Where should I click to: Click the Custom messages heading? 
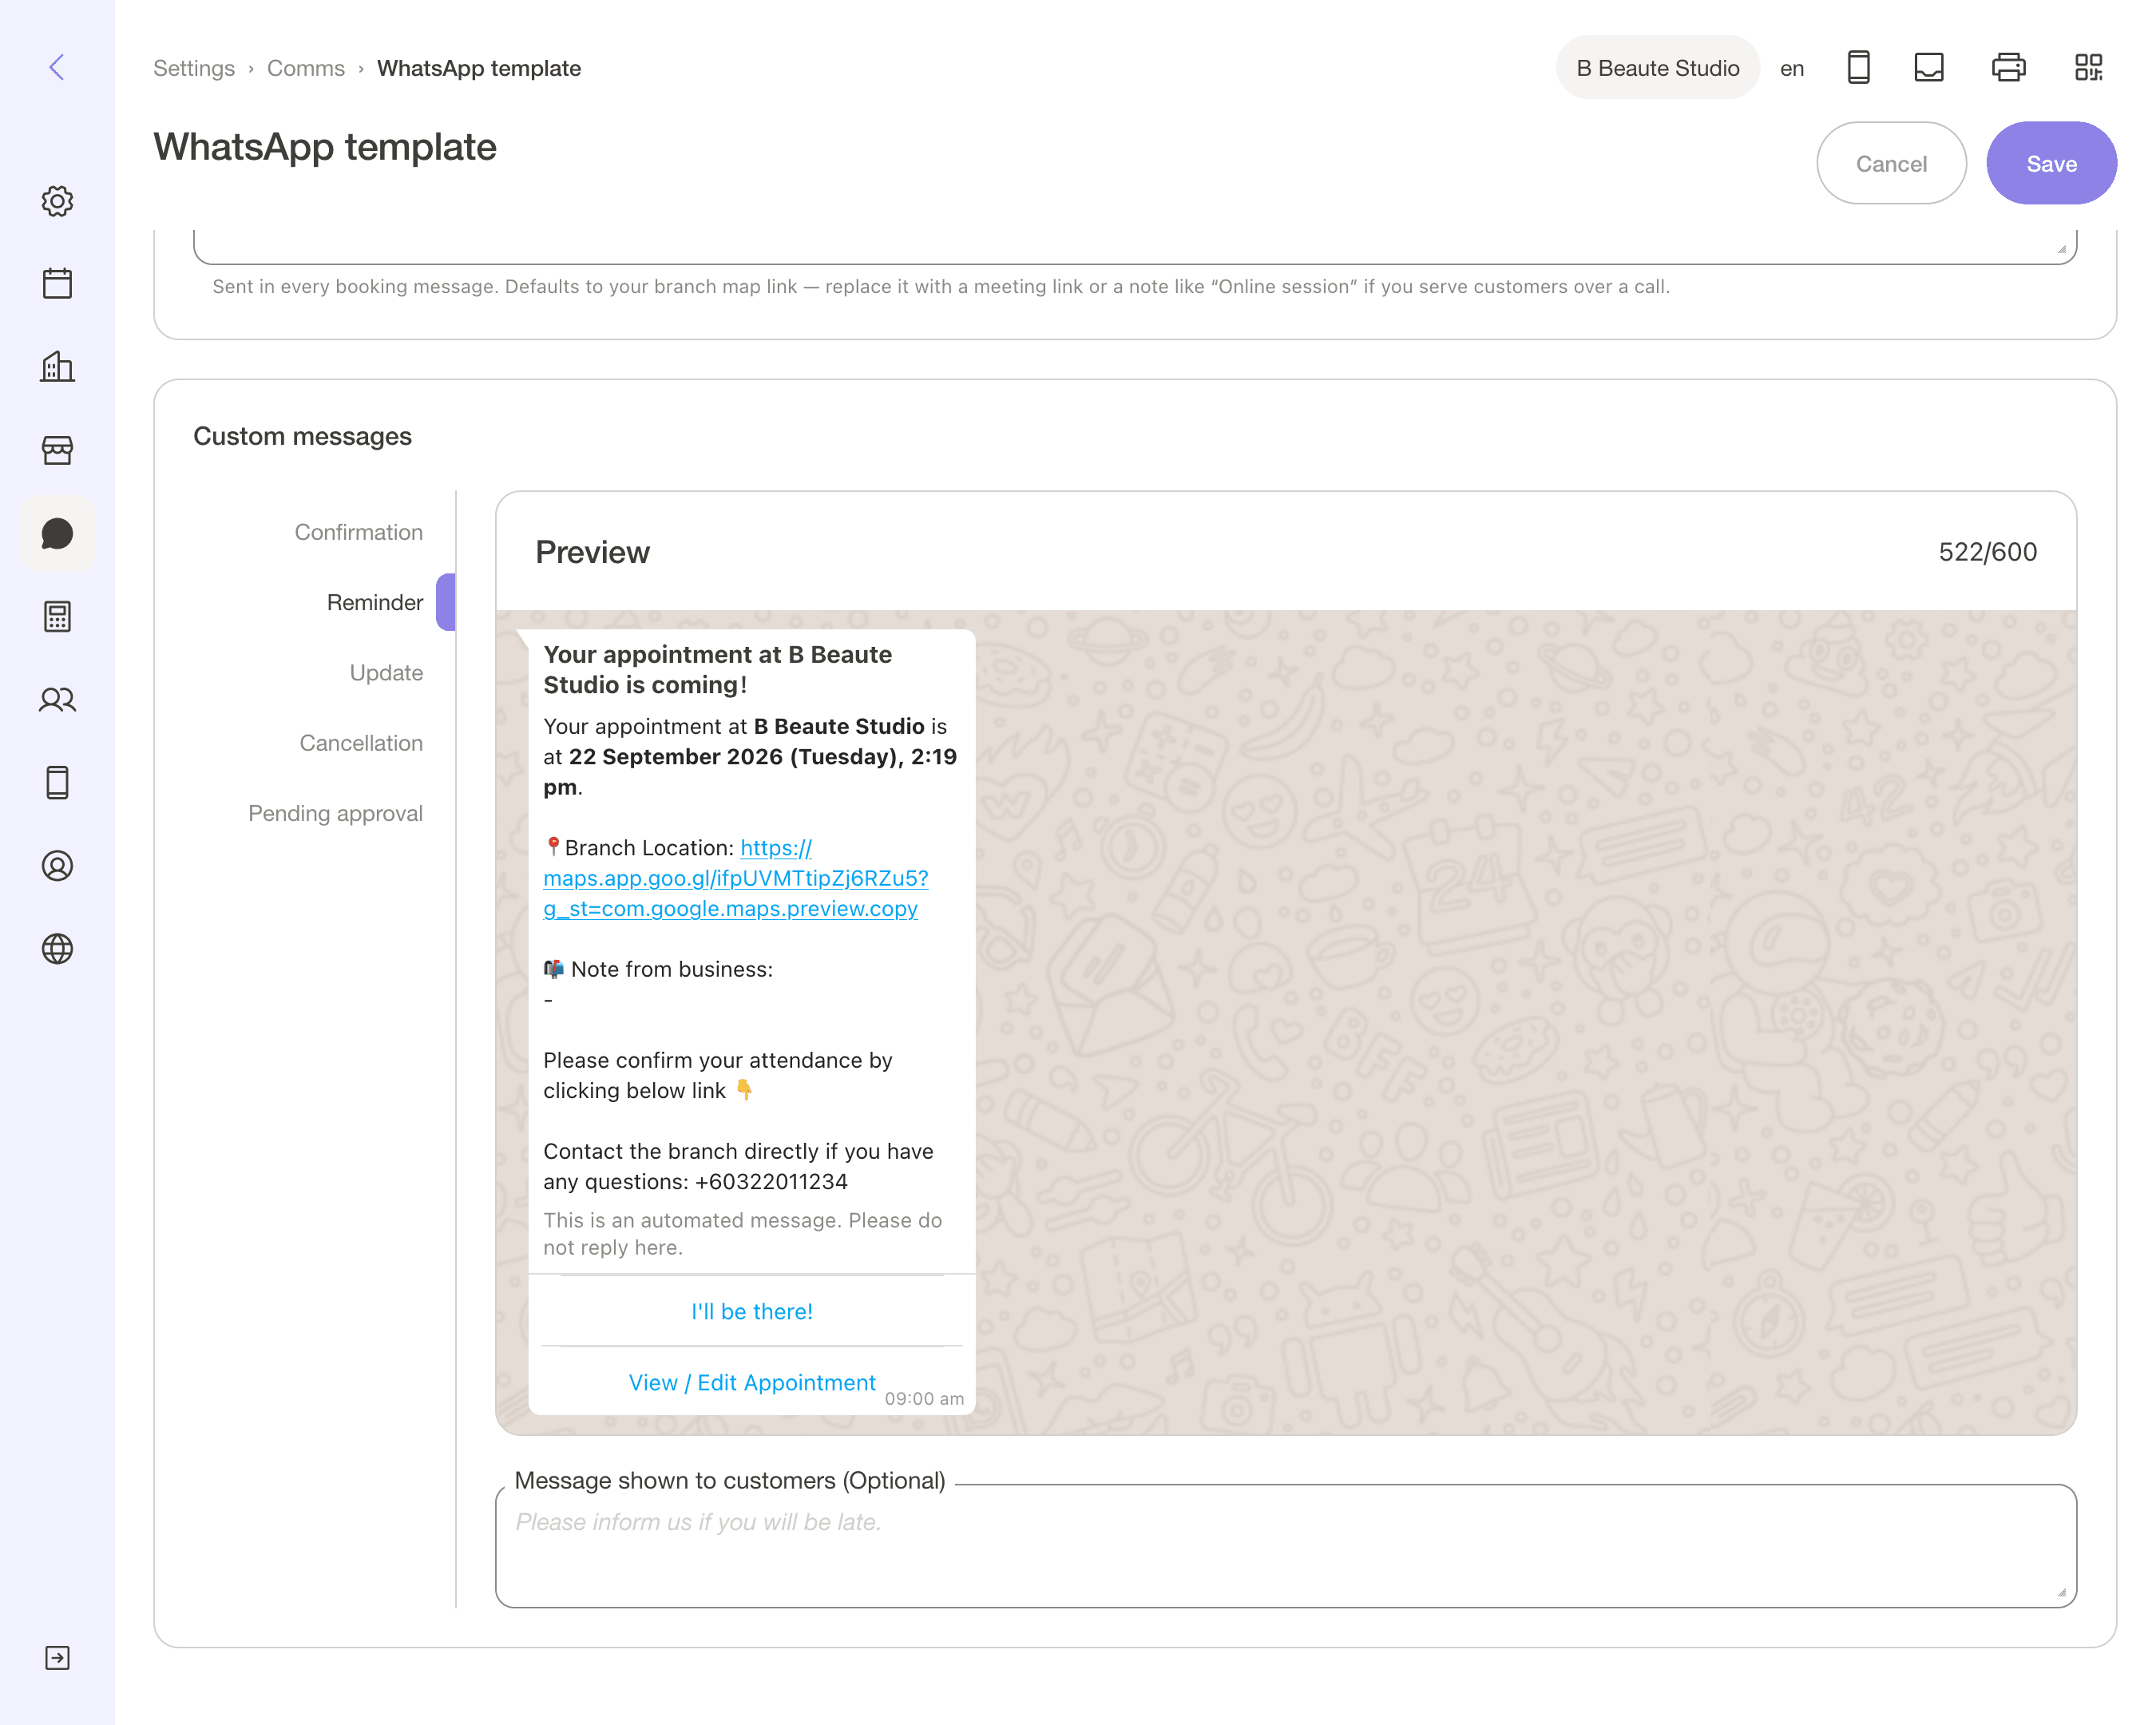coord(302,436)
